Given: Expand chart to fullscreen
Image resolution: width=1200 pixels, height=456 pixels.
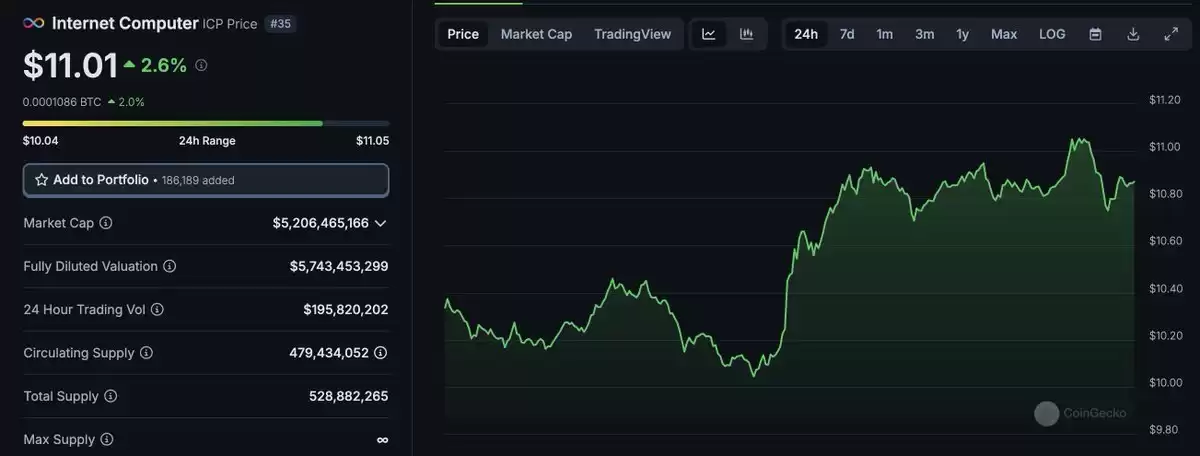Looking at the screenshot, I should point(1171,34).
